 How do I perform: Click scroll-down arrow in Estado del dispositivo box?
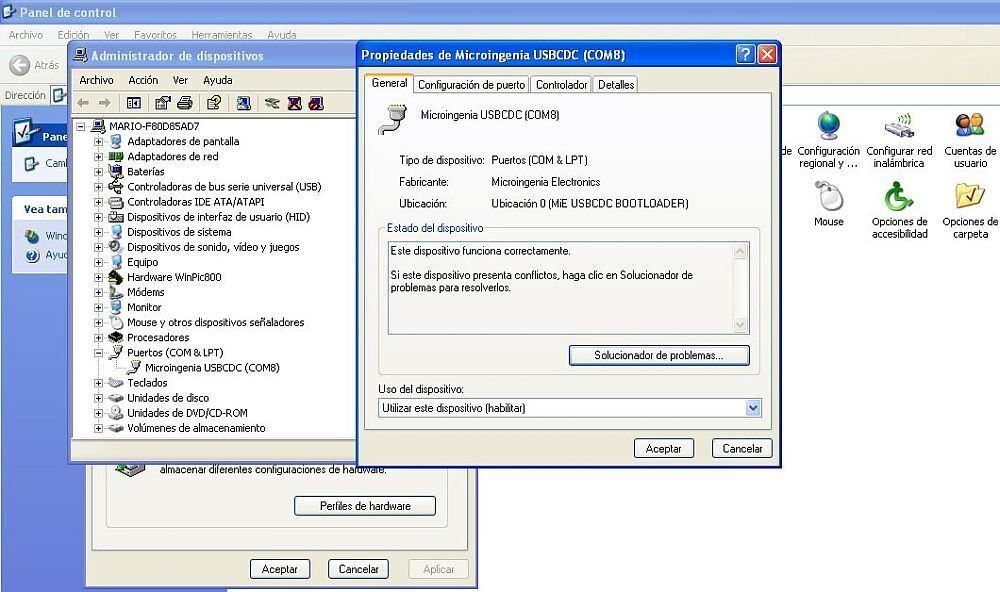pos(740,325)
